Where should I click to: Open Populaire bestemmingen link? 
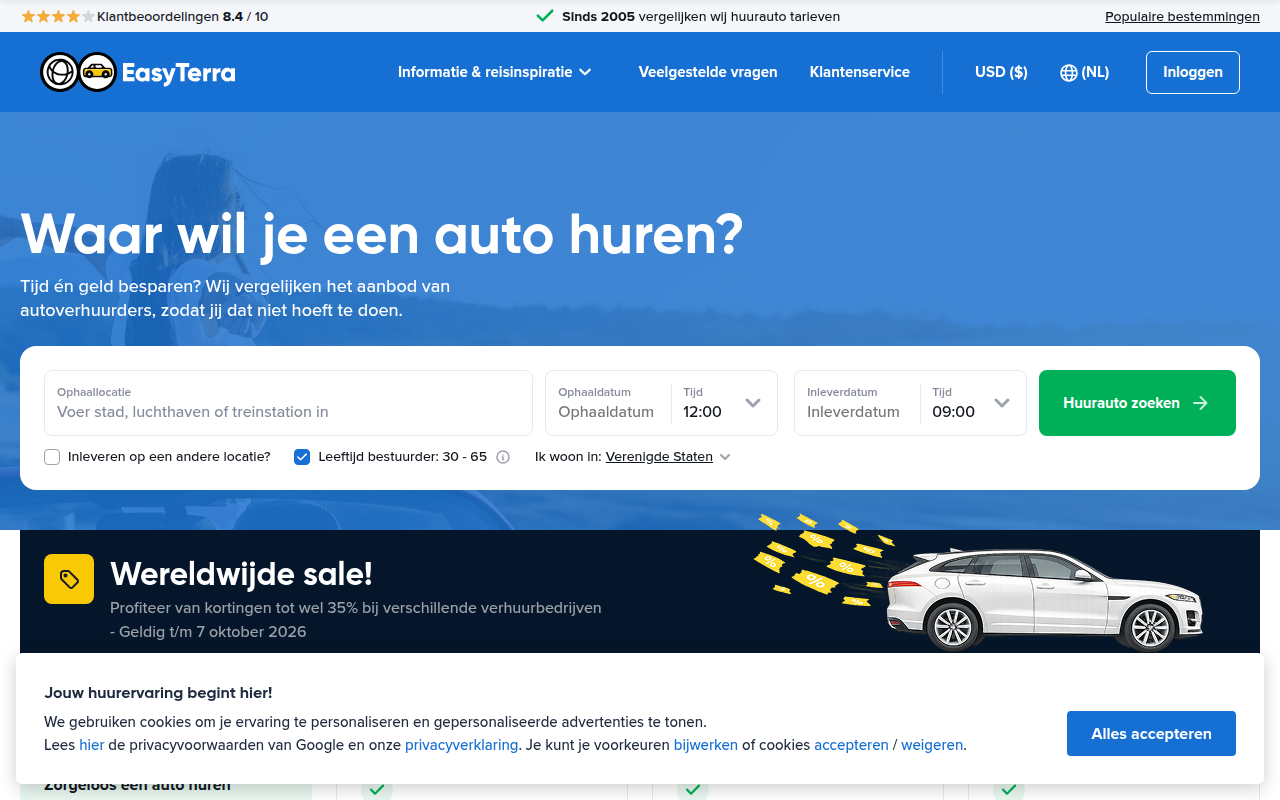1182,16
